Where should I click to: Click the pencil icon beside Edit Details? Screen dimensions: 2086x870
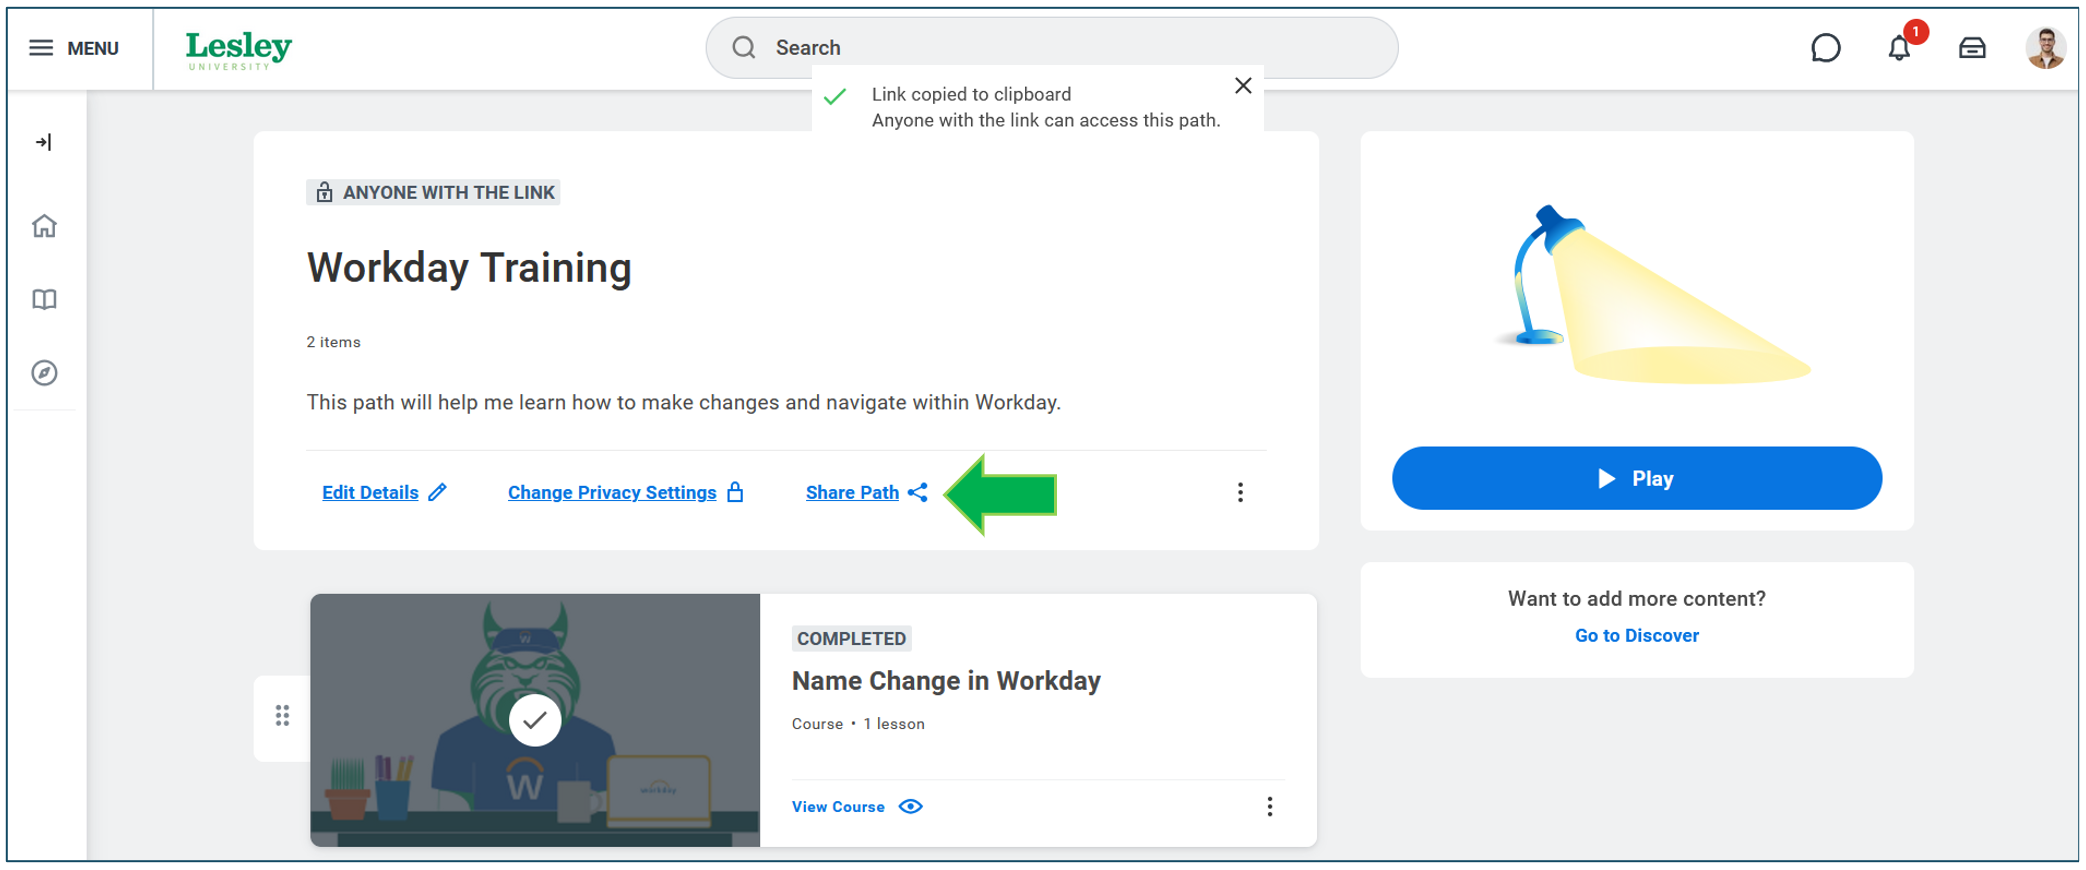tap(437, 492)
